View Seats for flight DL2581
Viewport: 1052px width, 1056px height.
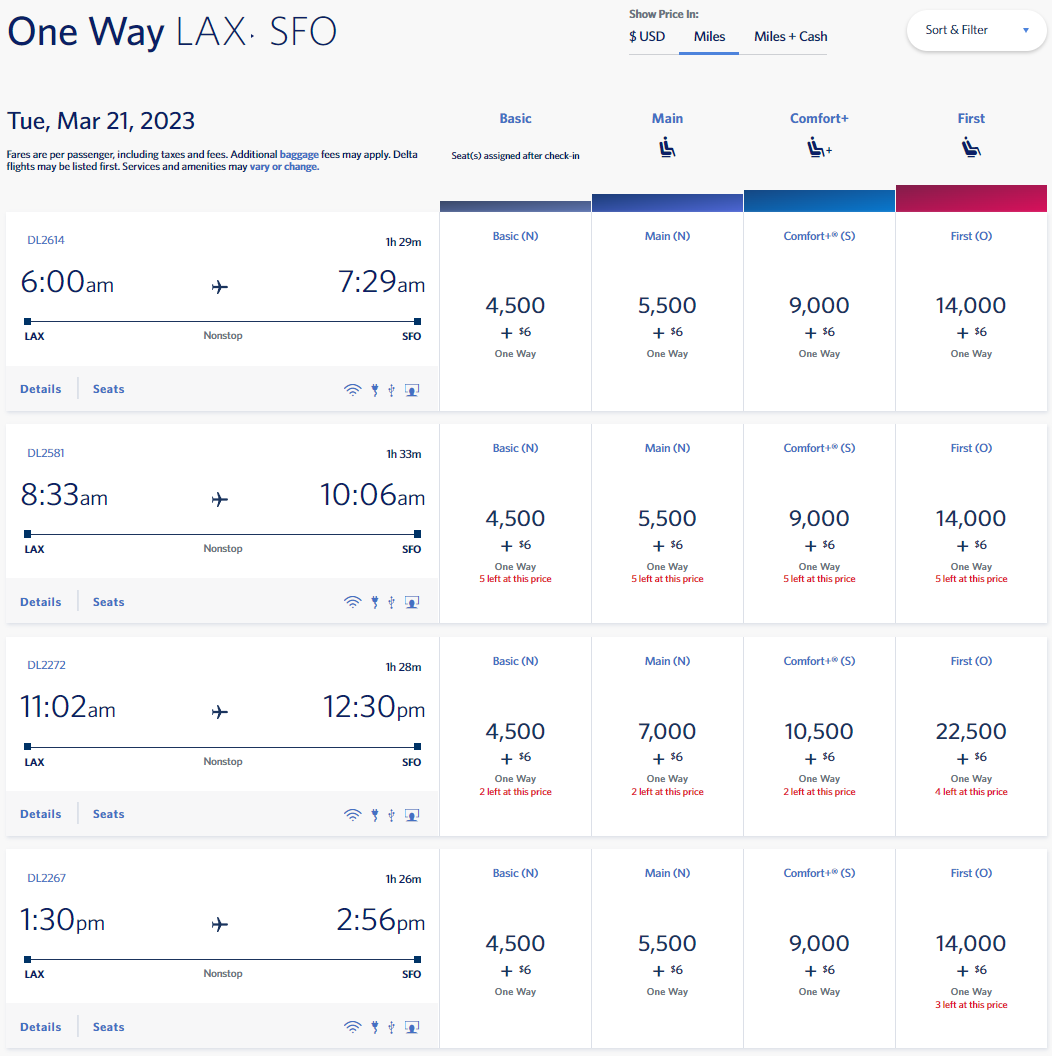point(108,602)
